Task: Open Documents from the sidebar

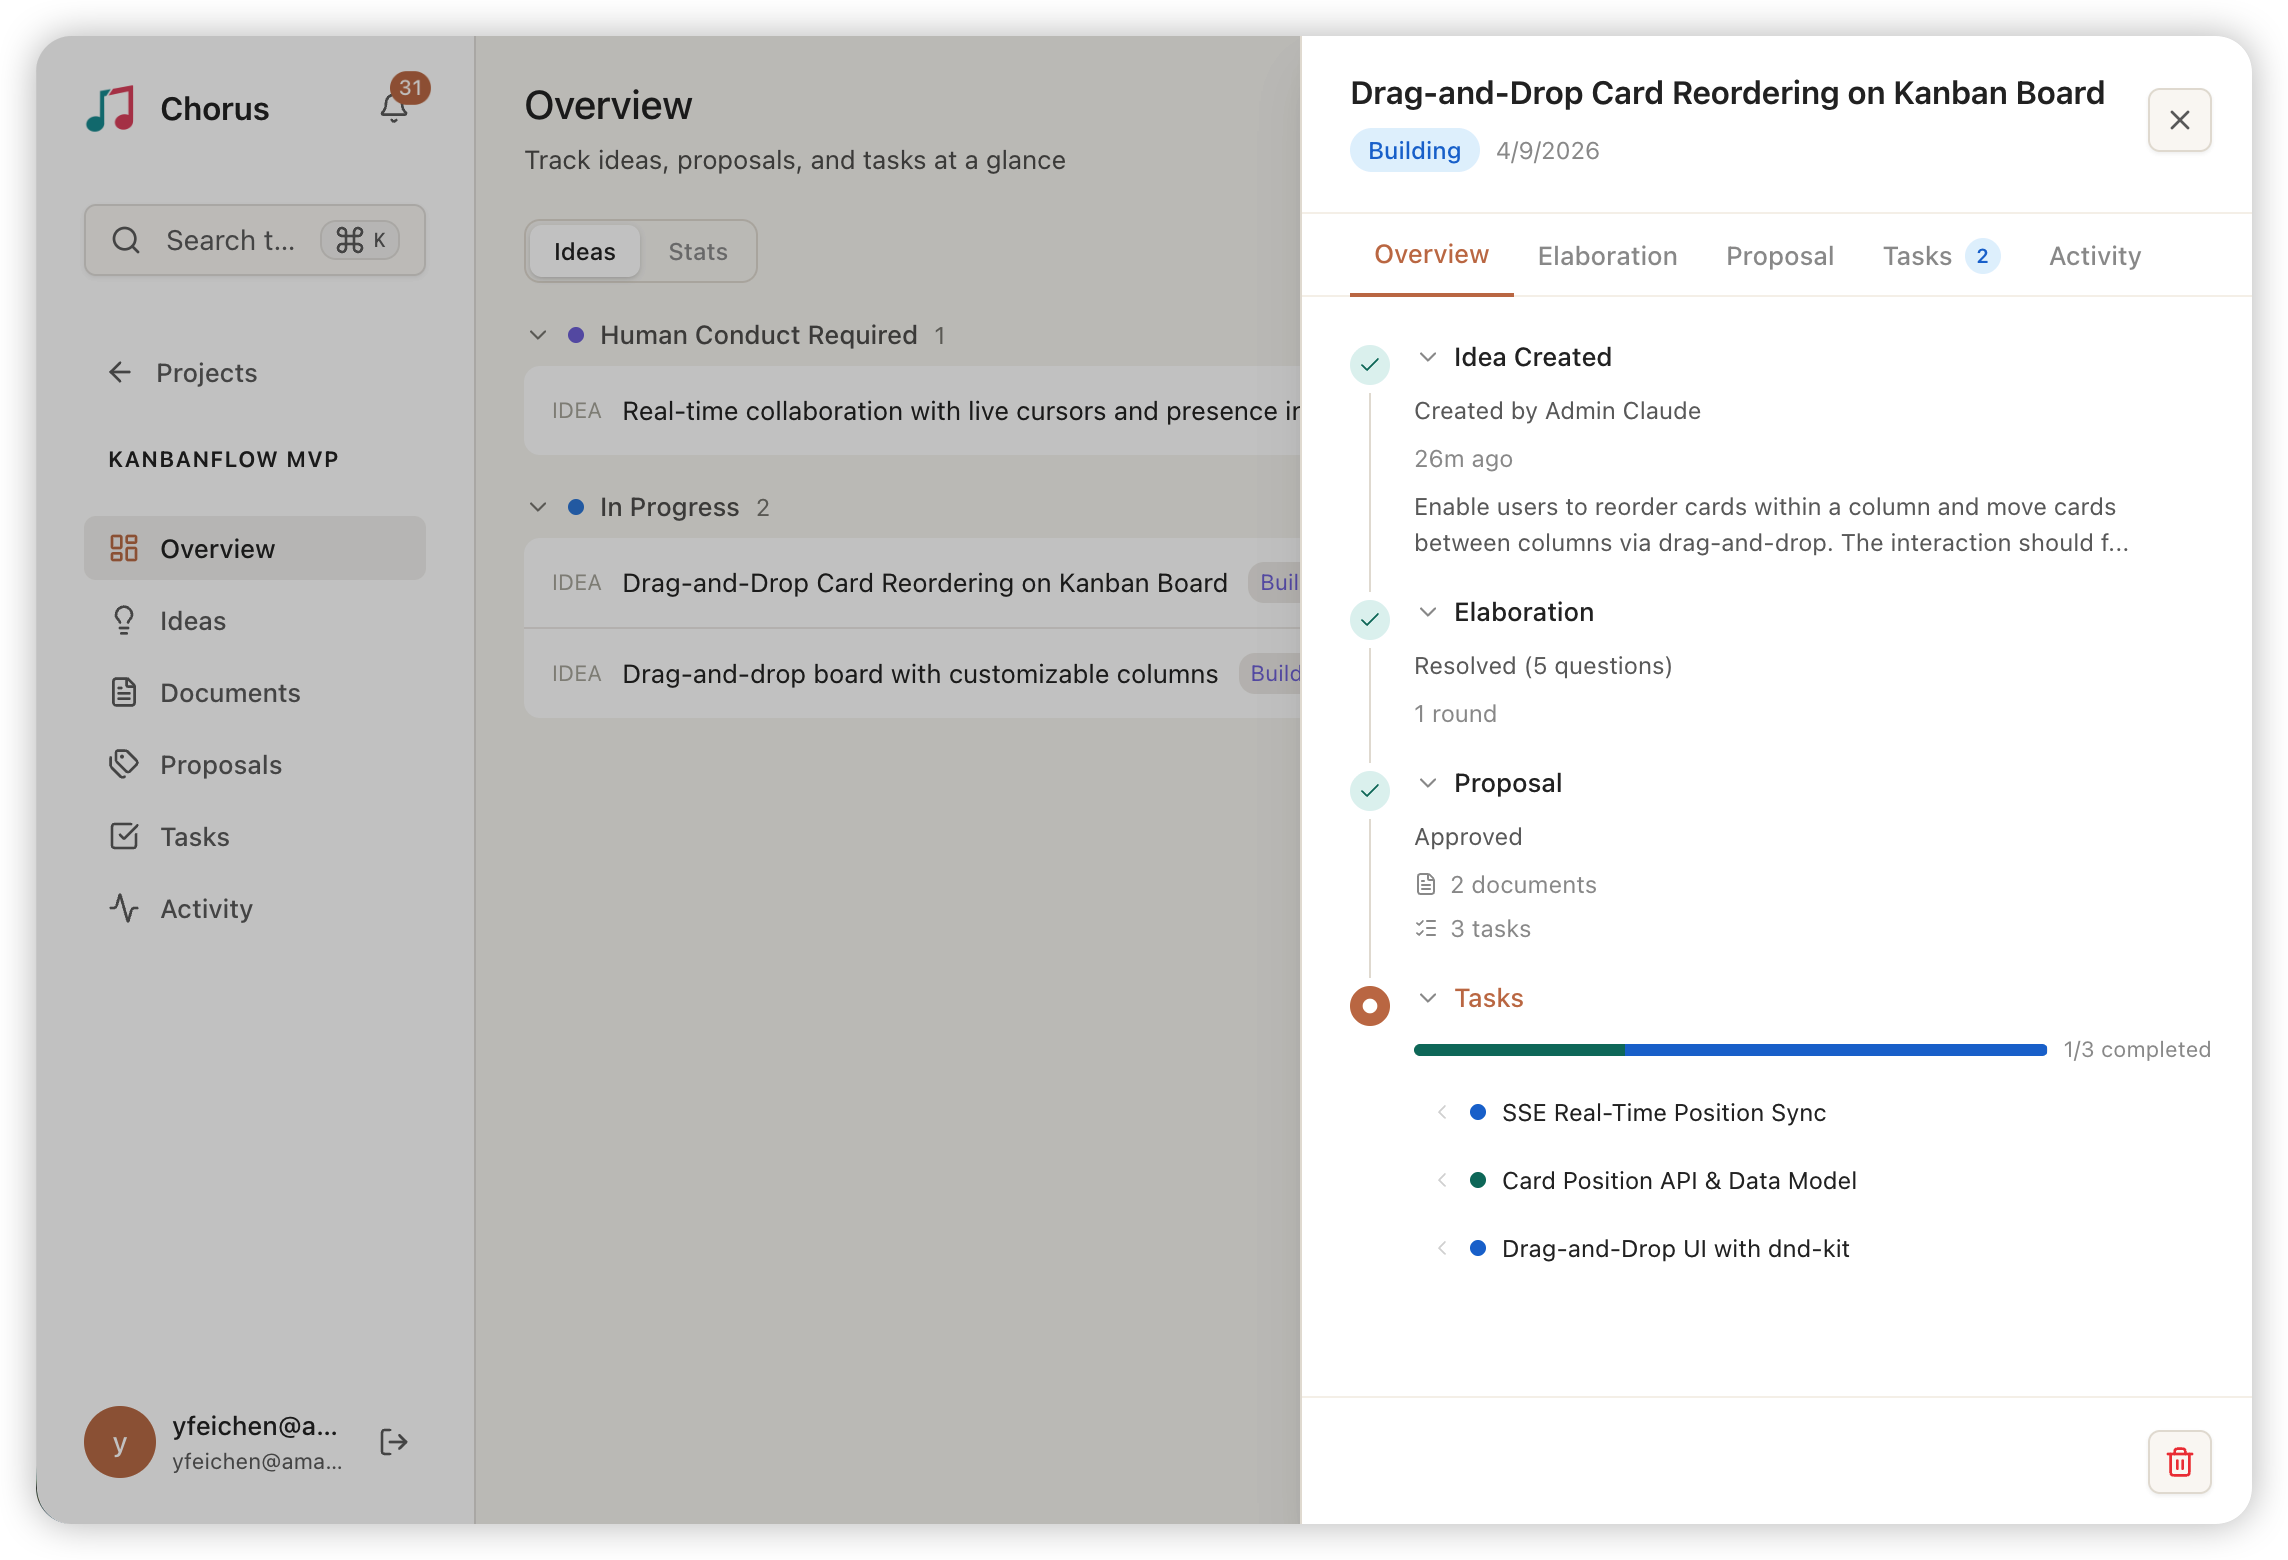Action: (x=229, y=693)
